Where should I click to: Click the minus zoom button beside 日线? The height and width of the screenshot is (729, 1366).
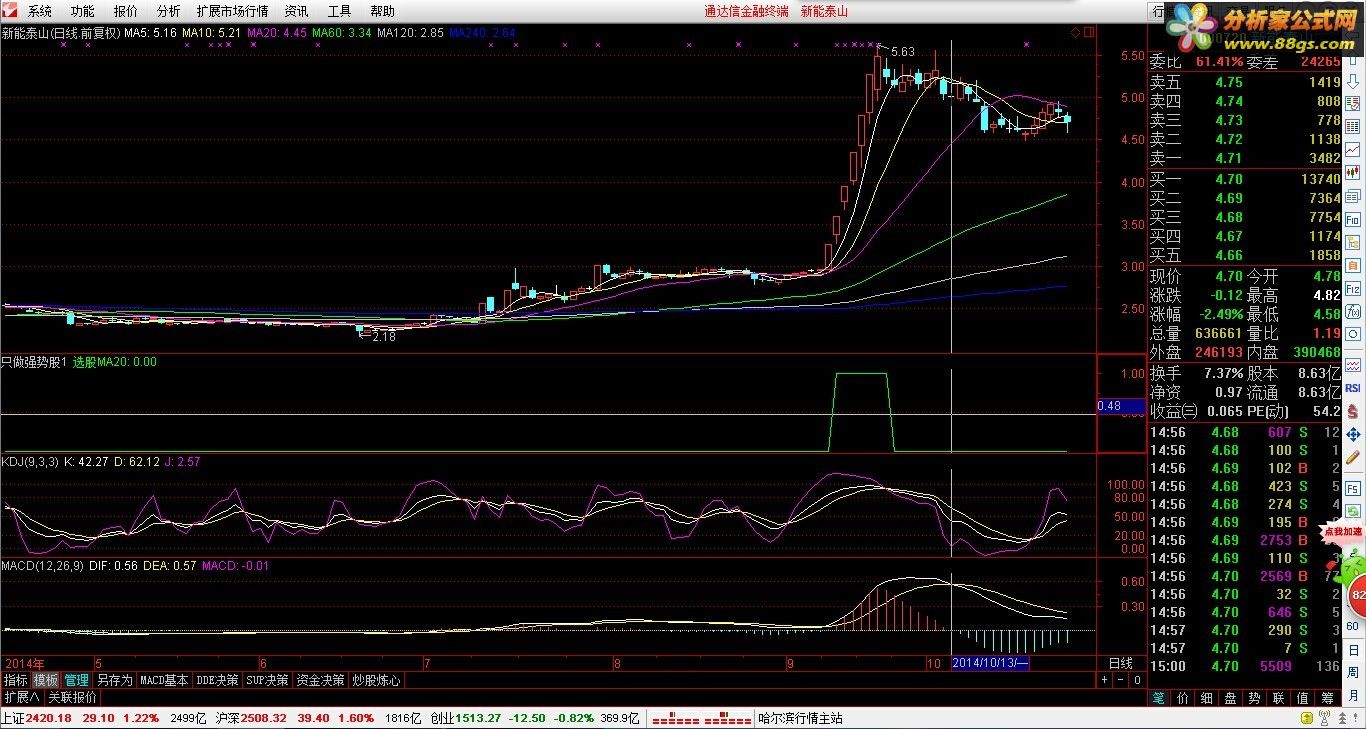1120,680
